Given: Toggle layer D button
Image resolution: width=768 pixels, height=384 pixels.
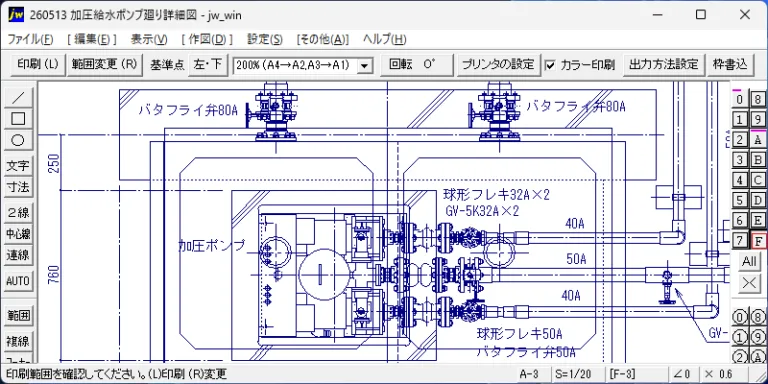Looking at the screenshot, I should pos(758,200).
